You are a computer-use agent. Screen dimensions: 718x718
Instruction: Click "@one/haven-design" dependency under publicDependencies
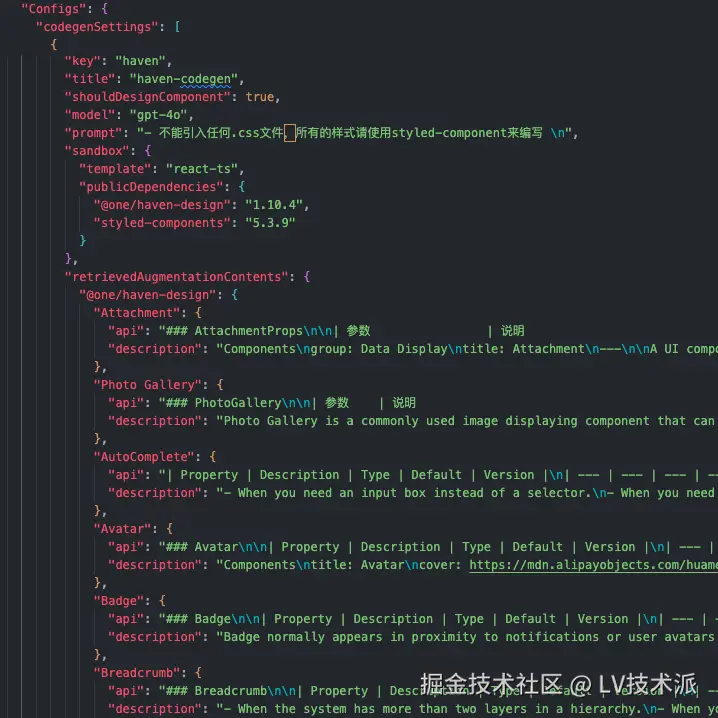[x=162, y=205]
